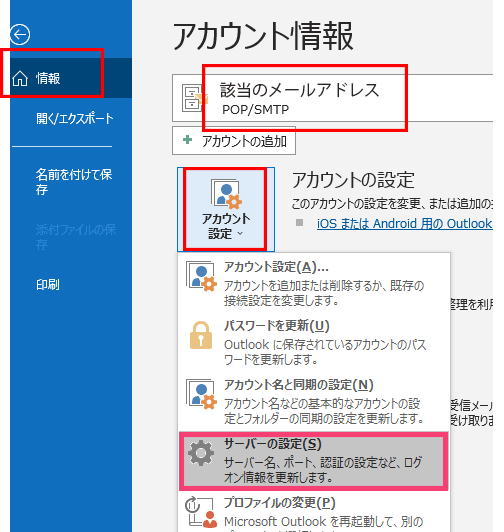Click the person-with-gear icon on the アカウント設定 button
Viewport: 504px width, 532px height.
pyautogui.click(x=226, y=194)
